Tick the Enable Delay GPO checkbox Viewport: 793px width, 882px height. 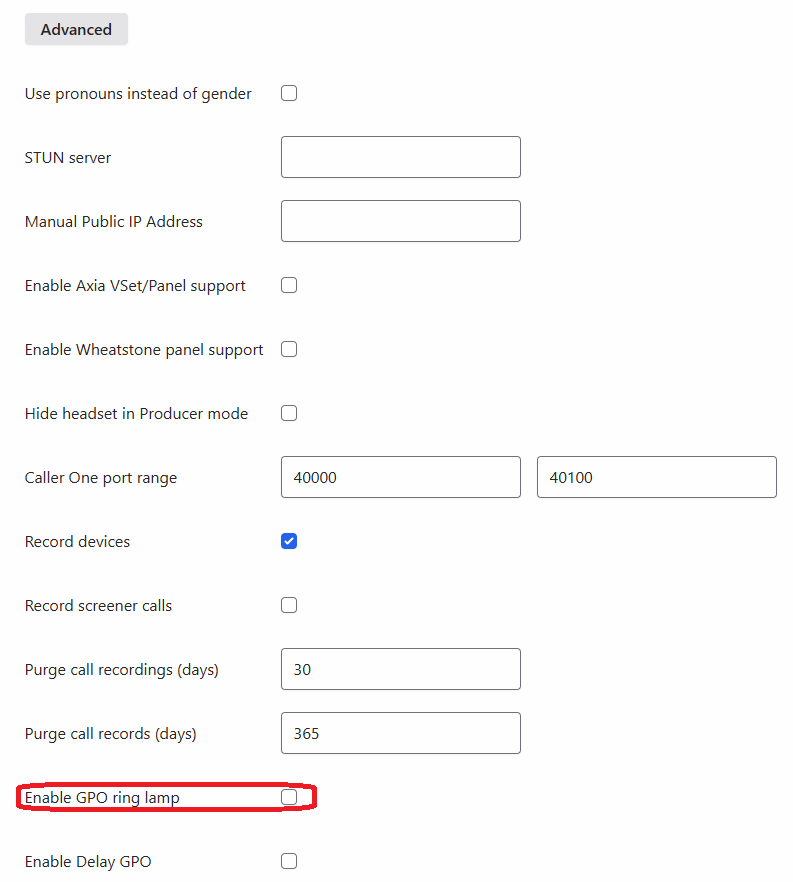point(289,861)
